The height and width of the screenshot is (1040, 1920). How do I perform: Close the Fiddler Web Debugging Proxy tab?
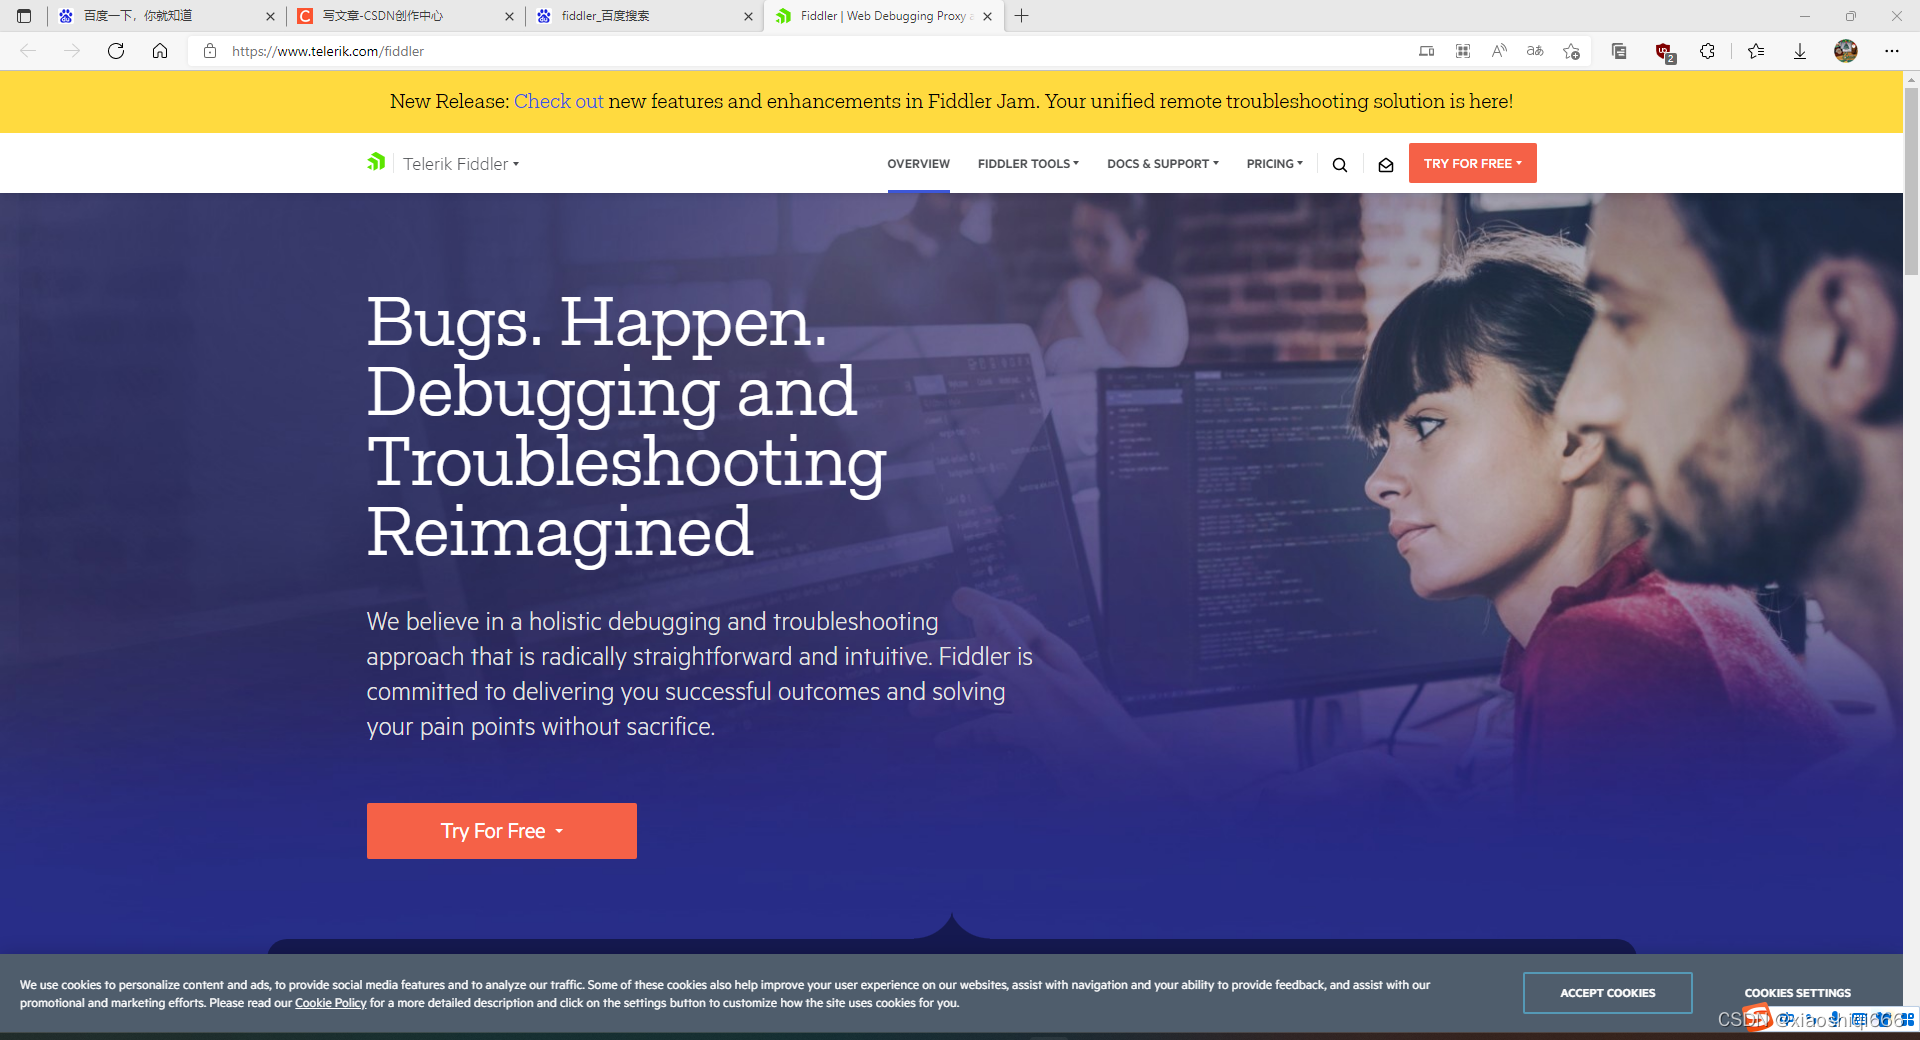click(x=987, y=16)
